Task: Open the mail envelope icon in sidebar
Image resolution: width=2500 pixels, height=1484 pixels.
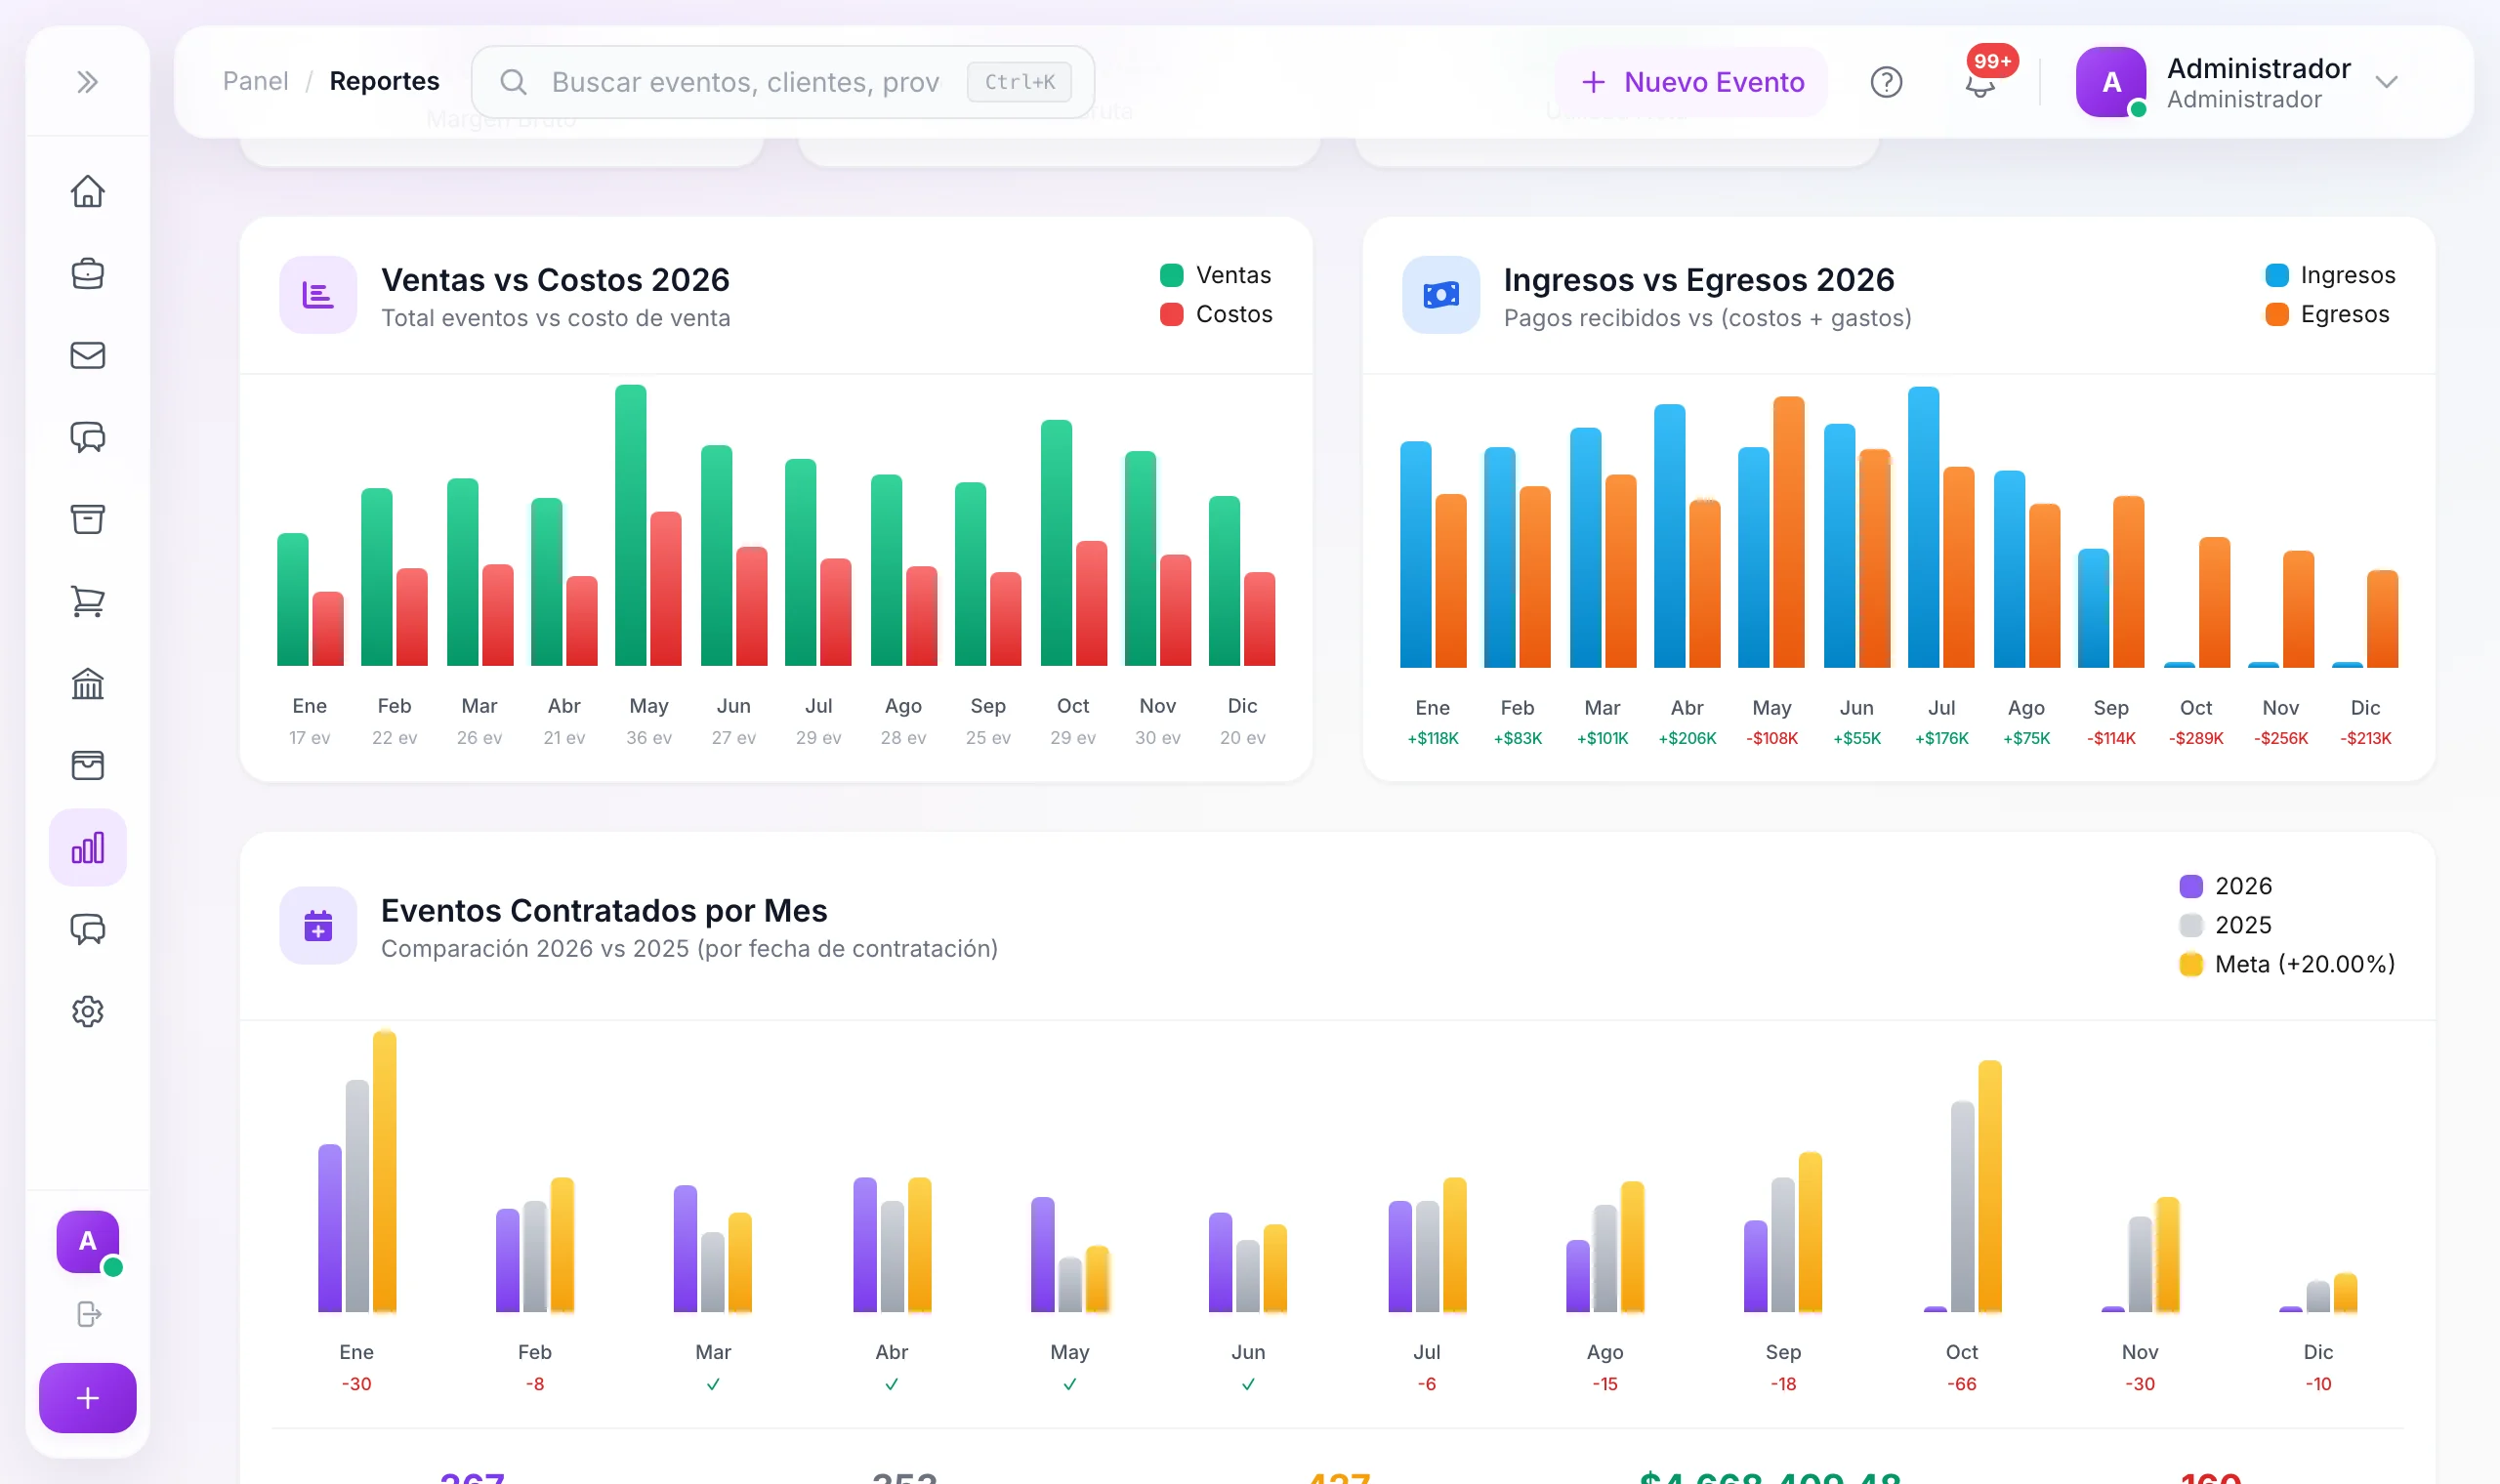Action: tap(88, 355)
